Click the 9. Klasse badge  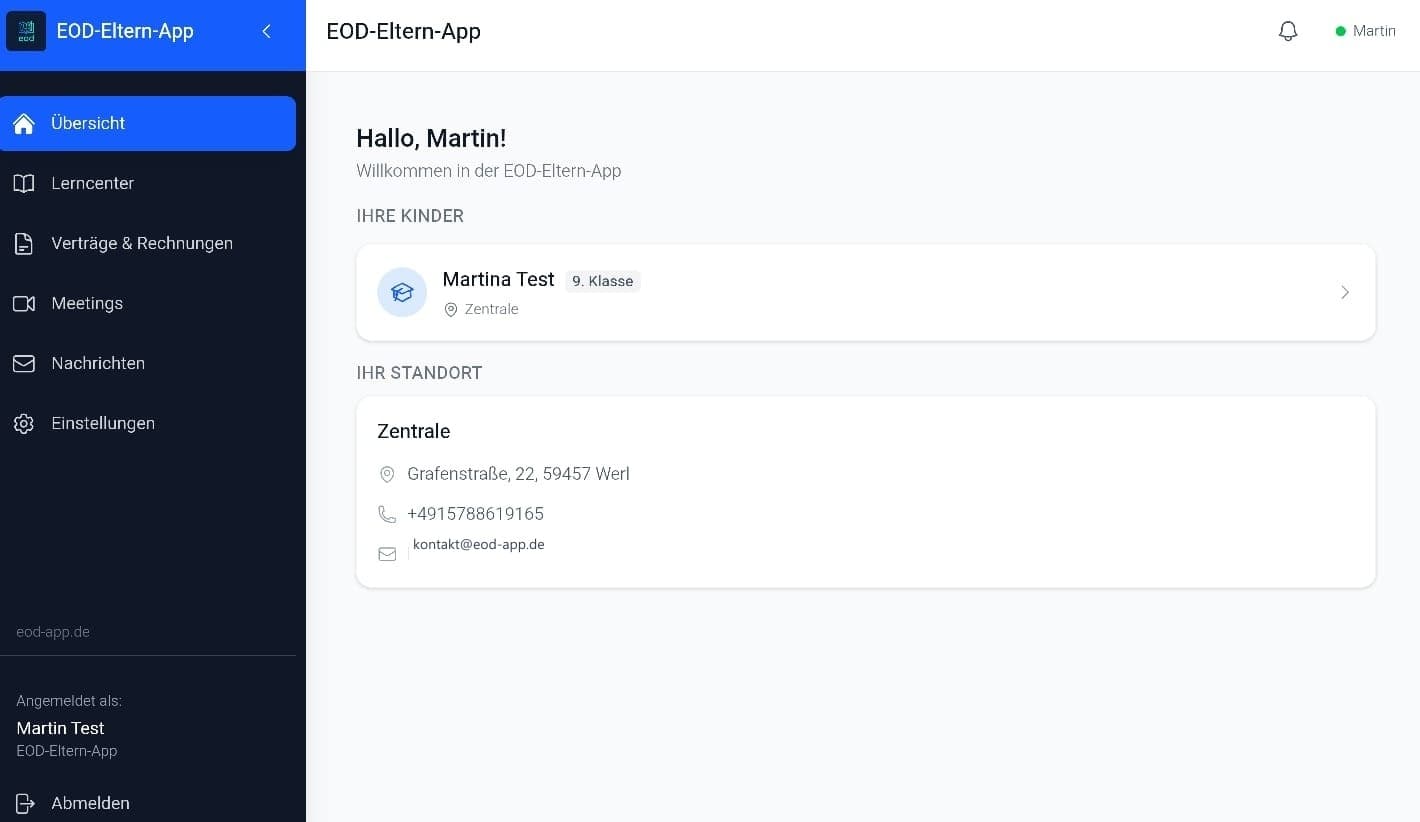pos(603,281)
